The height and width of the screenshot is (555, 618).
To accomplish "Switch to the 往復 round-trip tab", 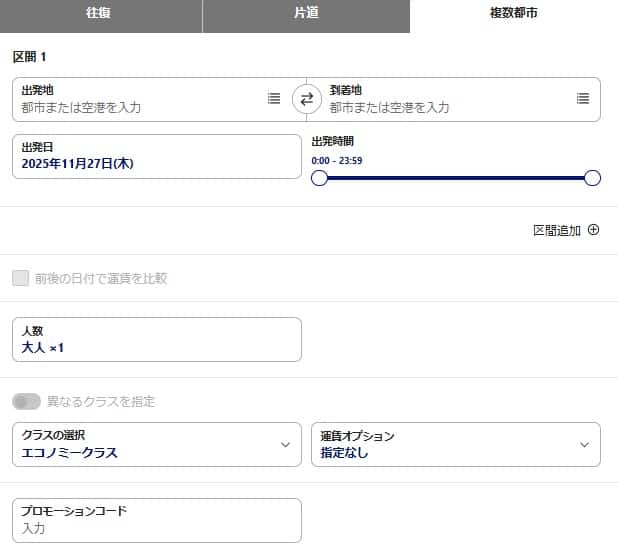I will 101,16.
